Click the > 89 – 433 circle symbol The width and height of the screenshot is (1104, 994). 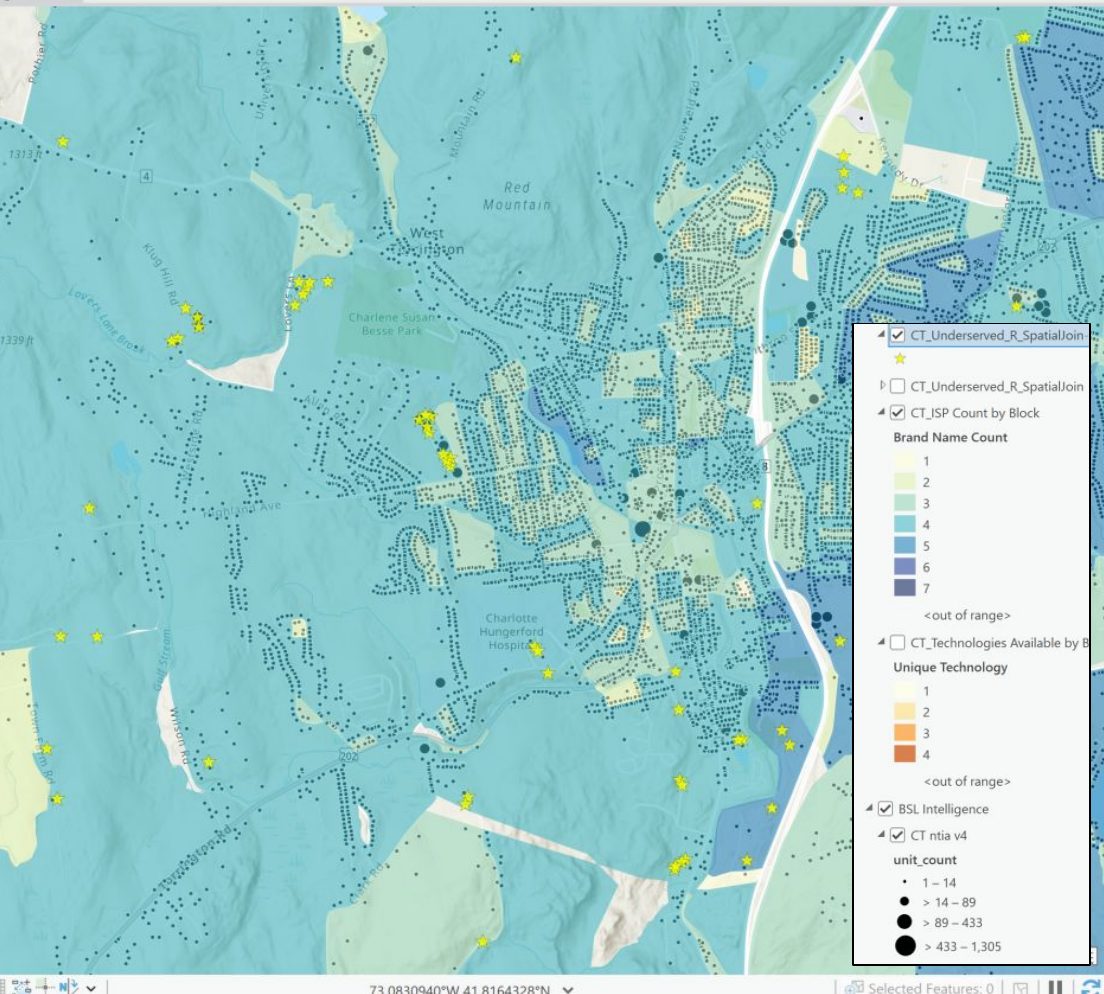905,921
